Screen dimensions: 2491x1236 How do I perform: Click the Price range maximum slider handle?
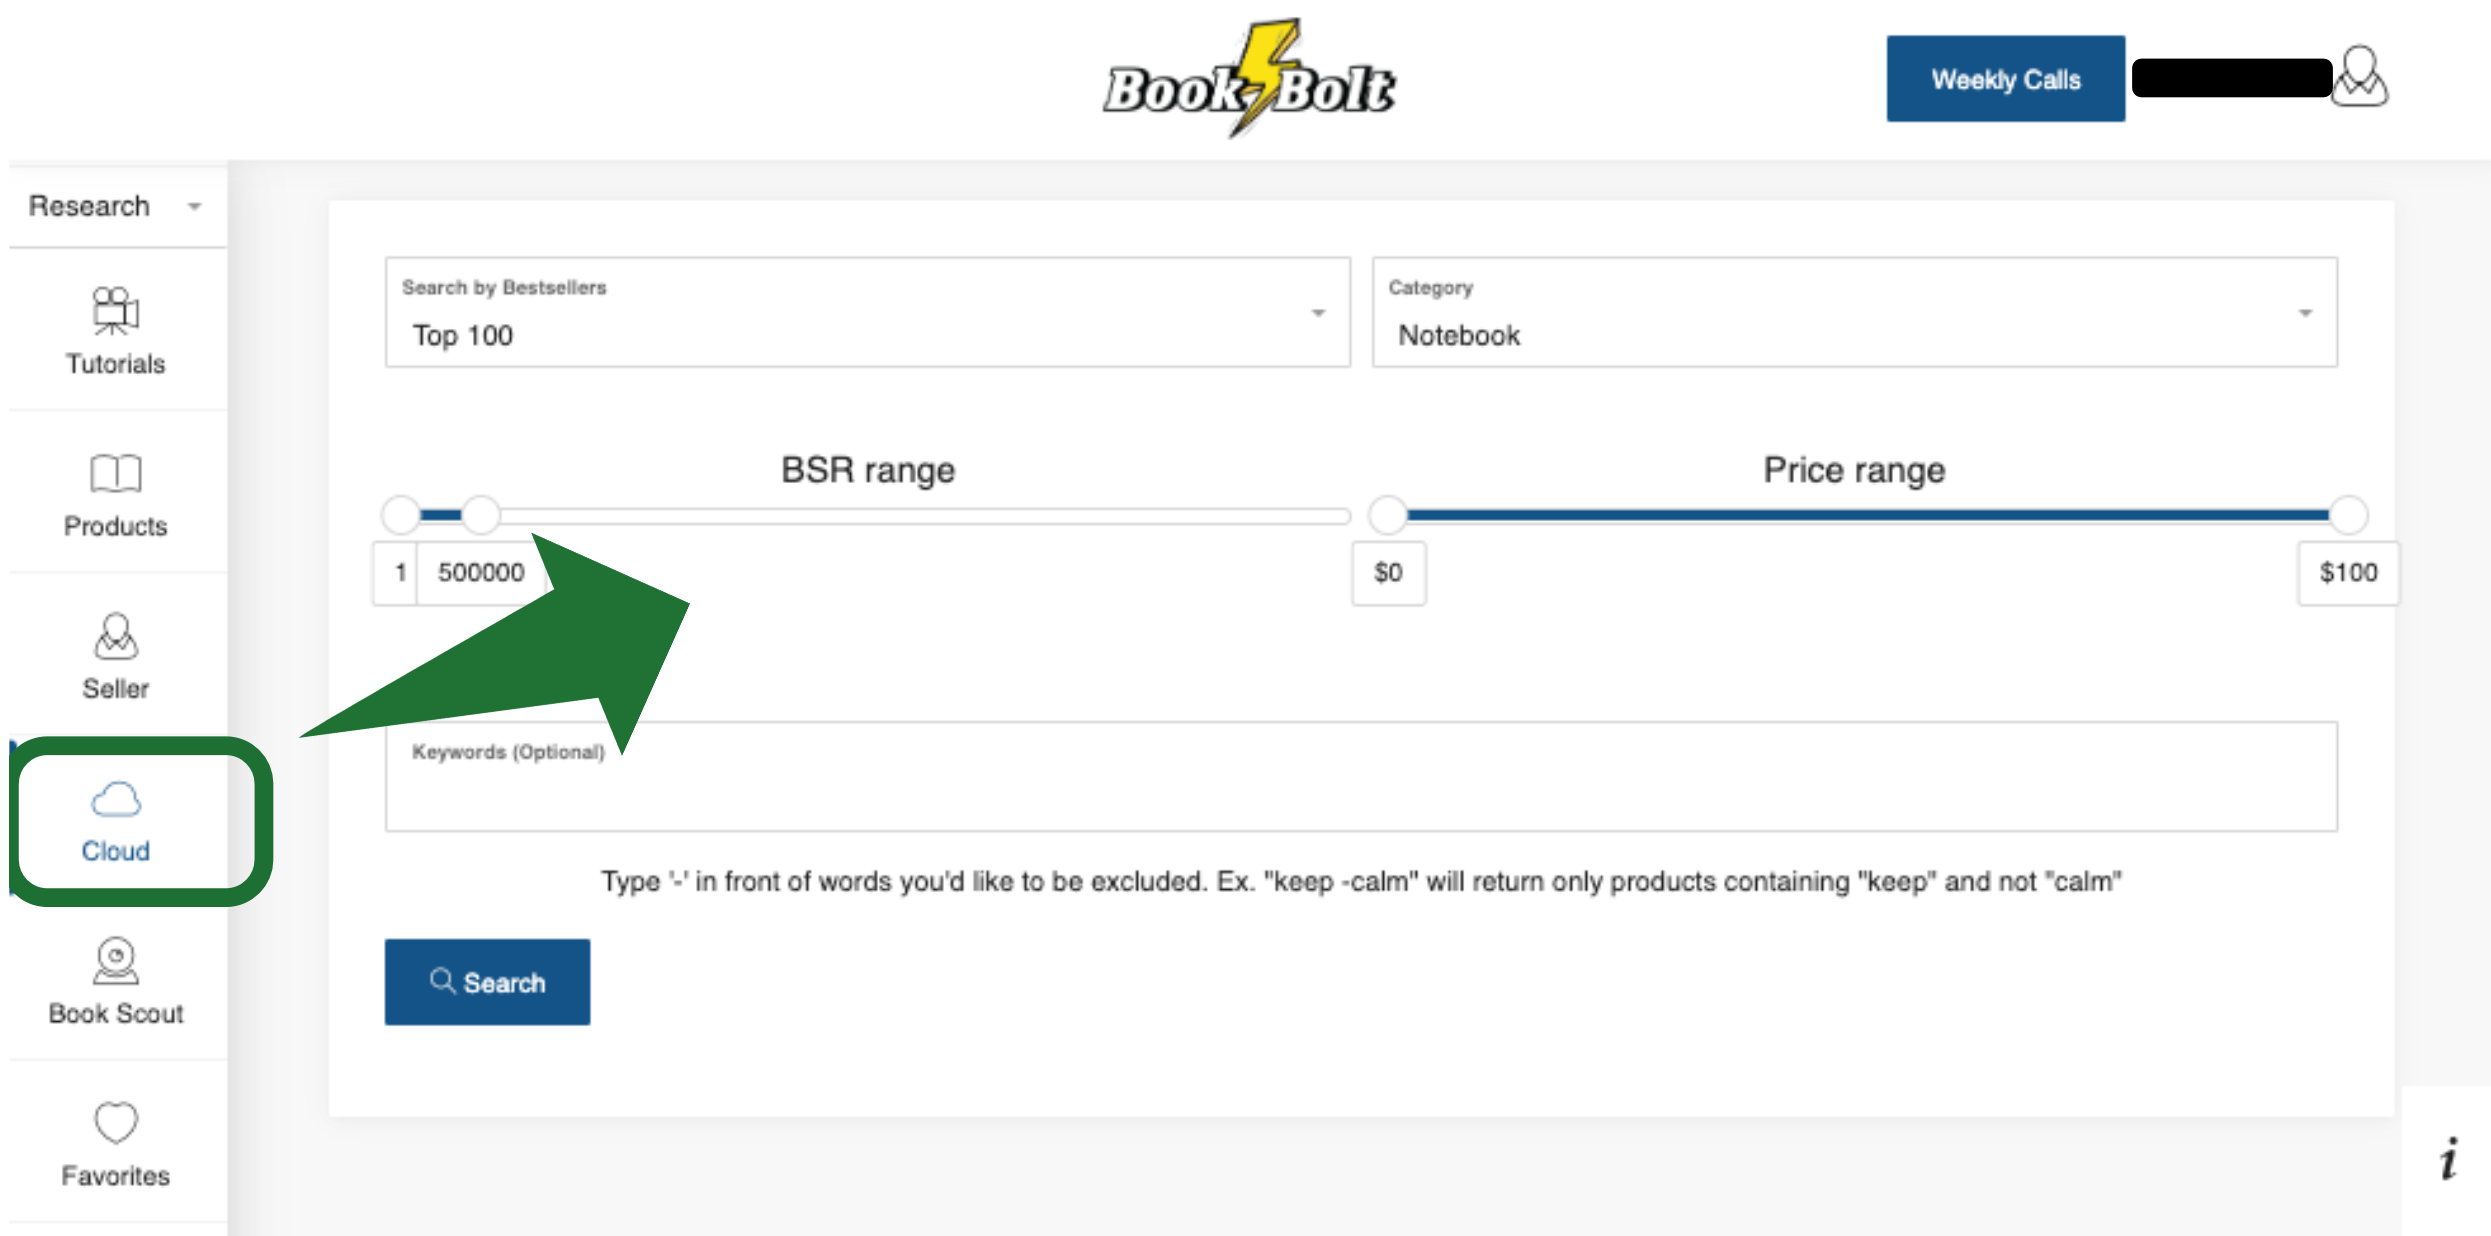tap(2349, 515)
